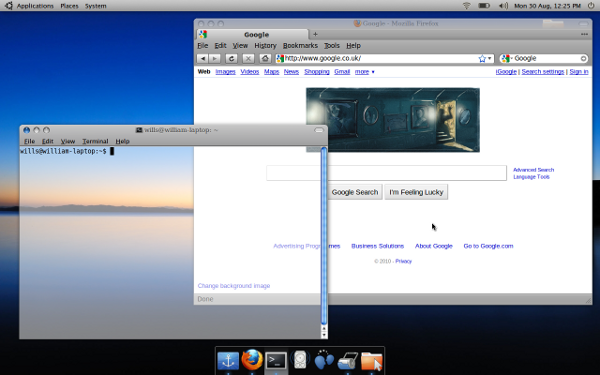Select the Google tab in Firefox
600x375 pixels.
coord(253,34)
